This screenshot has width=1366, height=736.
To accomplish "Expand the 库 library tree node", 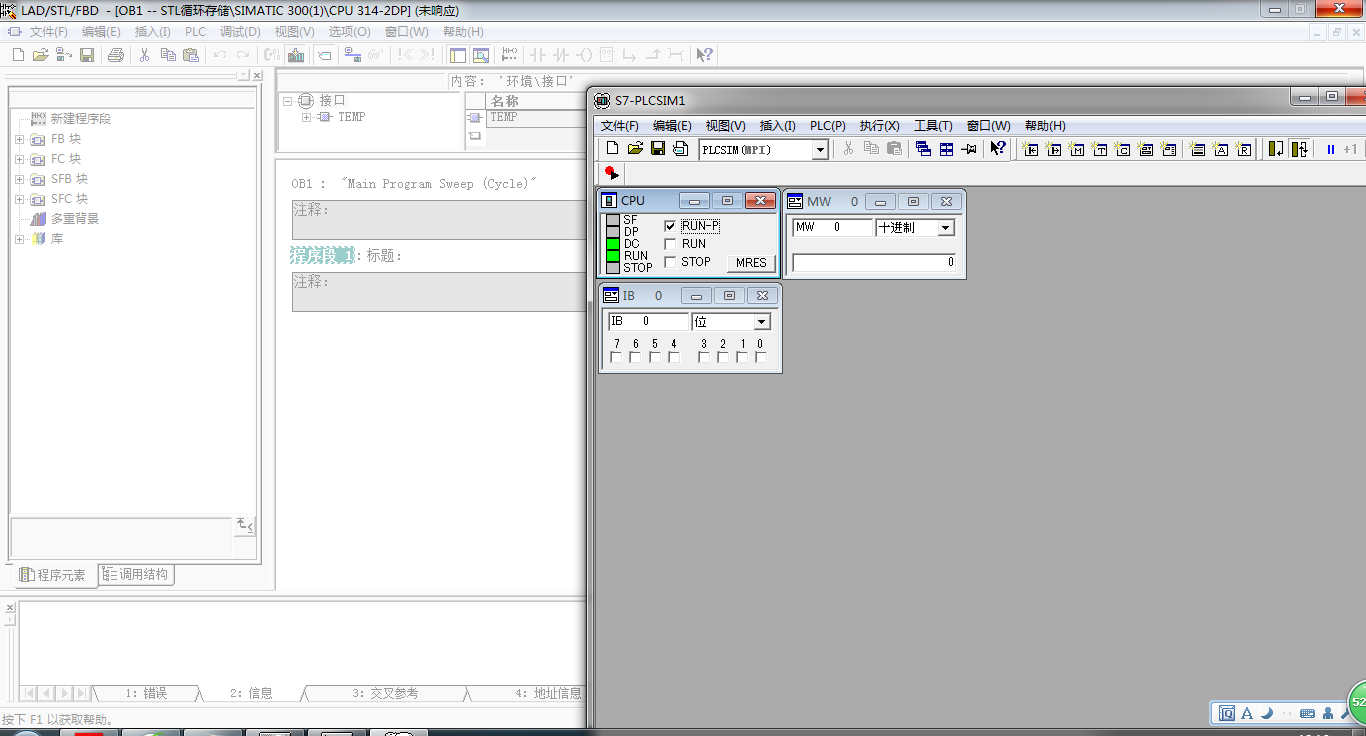I will point(19,239).
